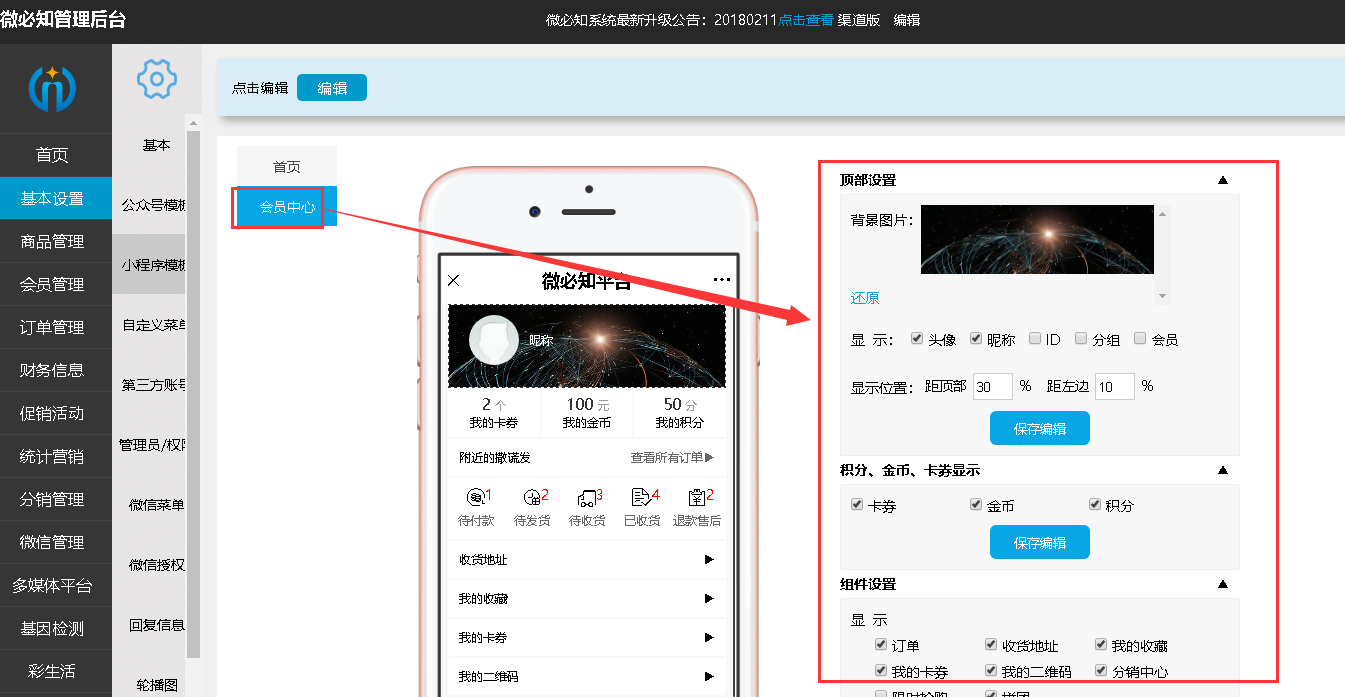The width and height of the screenshot is (1345, 697).
Task: Enable the ID display checkbox
Action: (1034, 338)
